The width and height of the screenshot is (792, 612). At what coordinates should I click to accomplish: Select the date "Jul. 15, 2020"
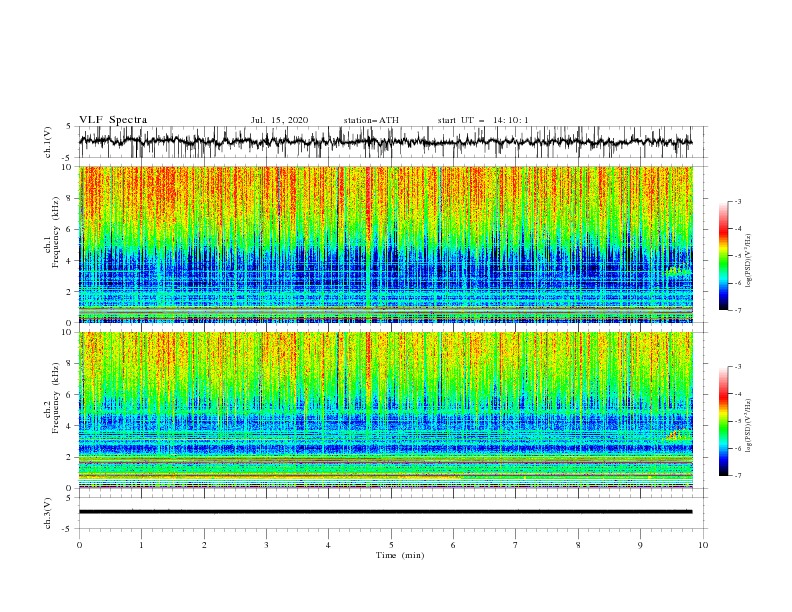279,120
